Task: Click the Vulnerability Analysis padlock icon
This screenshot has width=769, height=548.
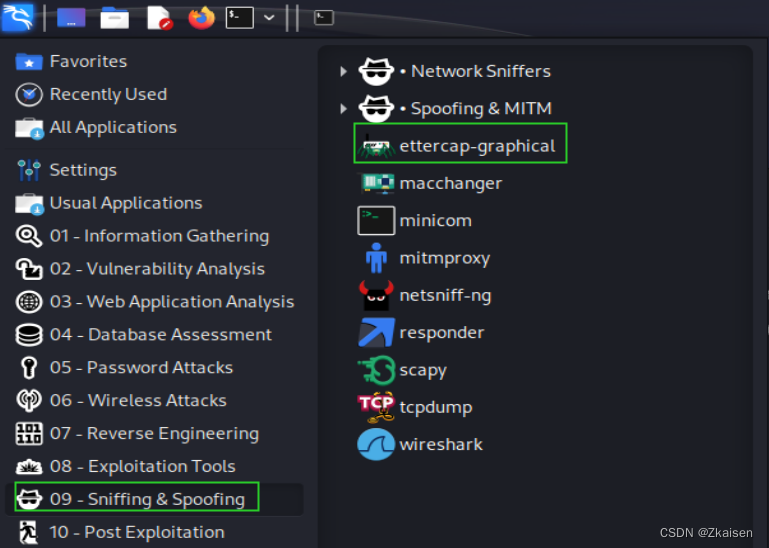Action: 29,269
